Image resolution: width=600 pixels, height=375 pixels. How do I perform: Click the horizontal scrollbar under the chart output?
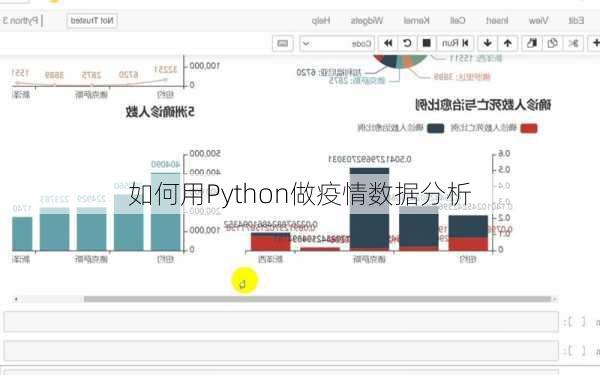(317, 299)
